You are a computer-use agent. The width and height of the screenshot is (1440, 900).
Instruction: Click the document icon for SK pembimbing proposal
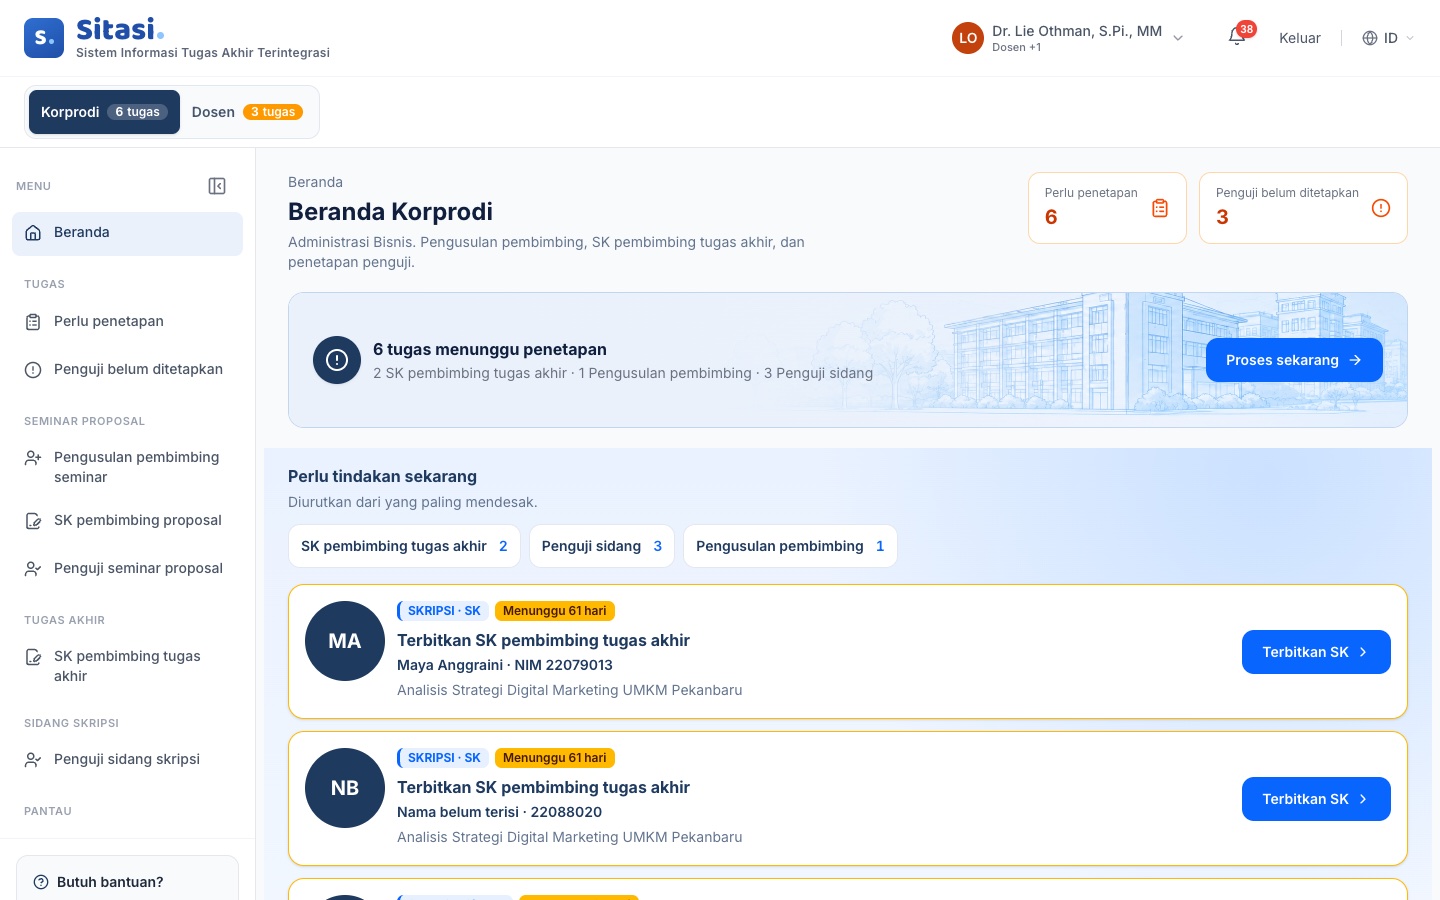(33, 521)
